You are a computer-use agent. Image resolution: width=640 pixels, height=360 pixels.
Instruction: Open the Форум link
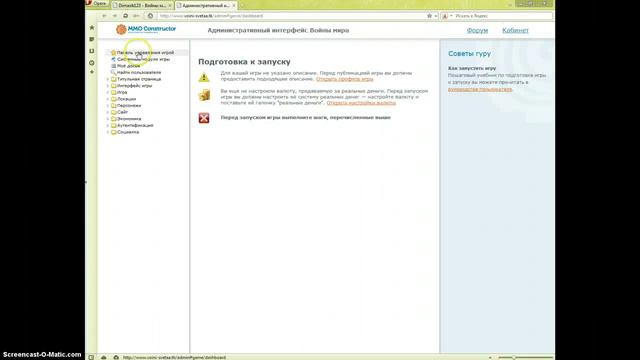click(477, 30)
